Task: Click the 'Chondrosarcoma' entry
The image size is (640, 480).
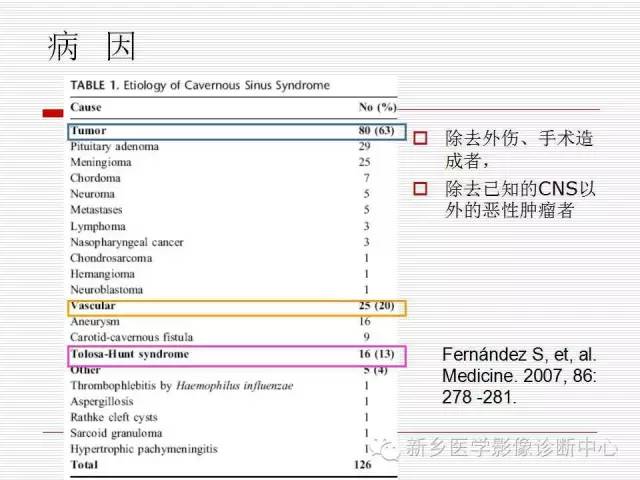Action: (111, 258)
